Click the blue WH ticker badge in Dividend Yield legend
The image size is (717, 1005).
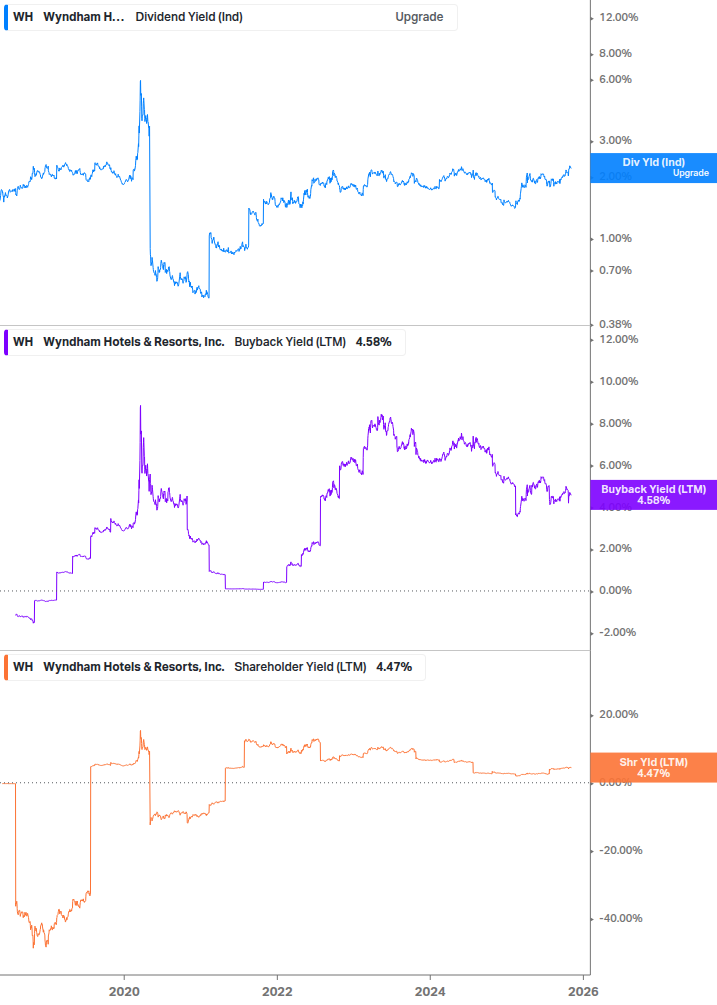tap(20, 17)
